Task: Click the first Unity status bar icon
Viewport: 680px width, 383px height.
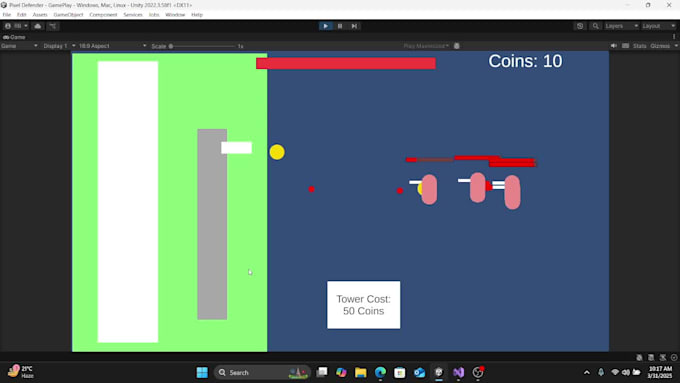Action: 639,357
